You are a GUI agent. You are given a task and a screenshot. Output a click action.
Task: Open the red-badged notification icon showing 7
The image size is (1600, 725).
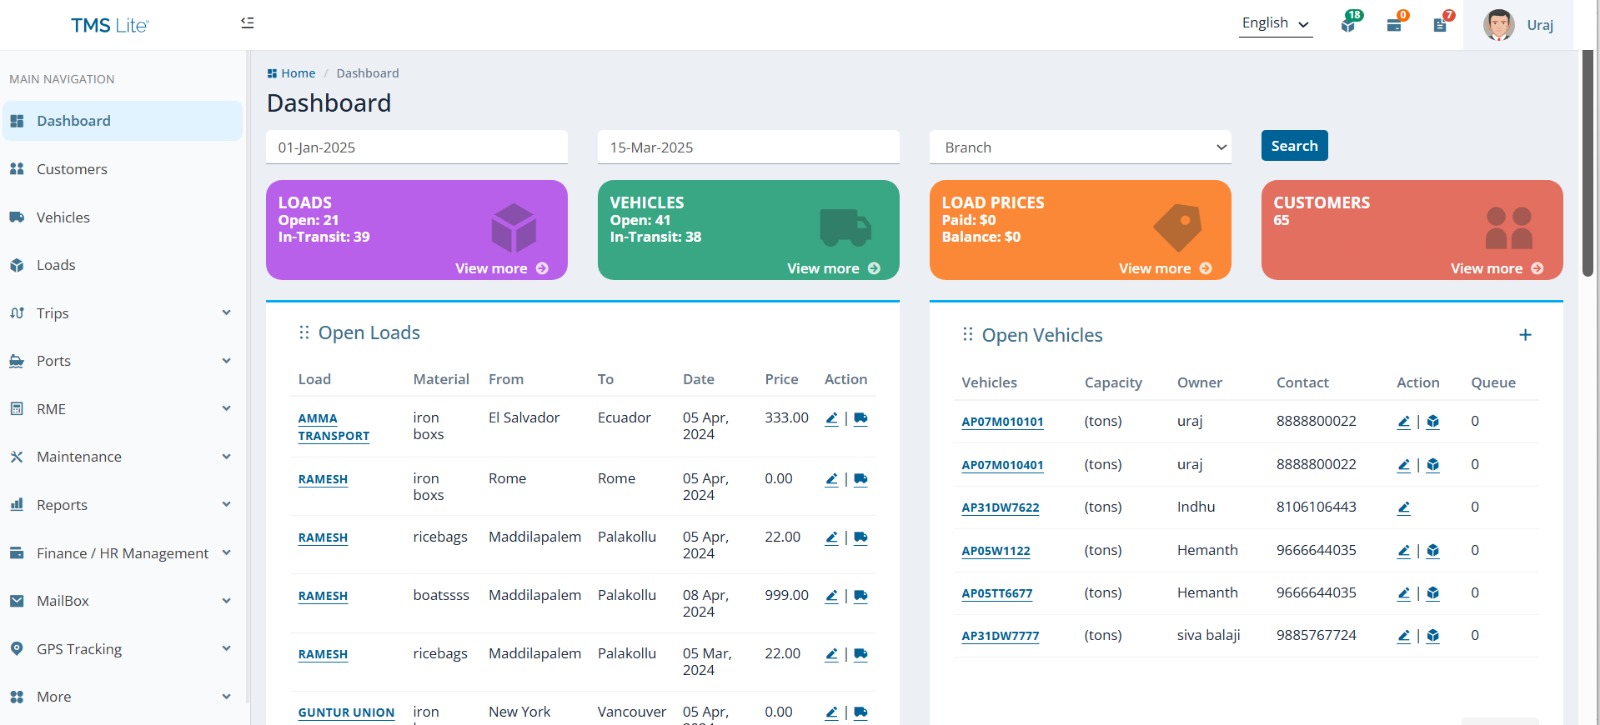[x=1440, y=24]
